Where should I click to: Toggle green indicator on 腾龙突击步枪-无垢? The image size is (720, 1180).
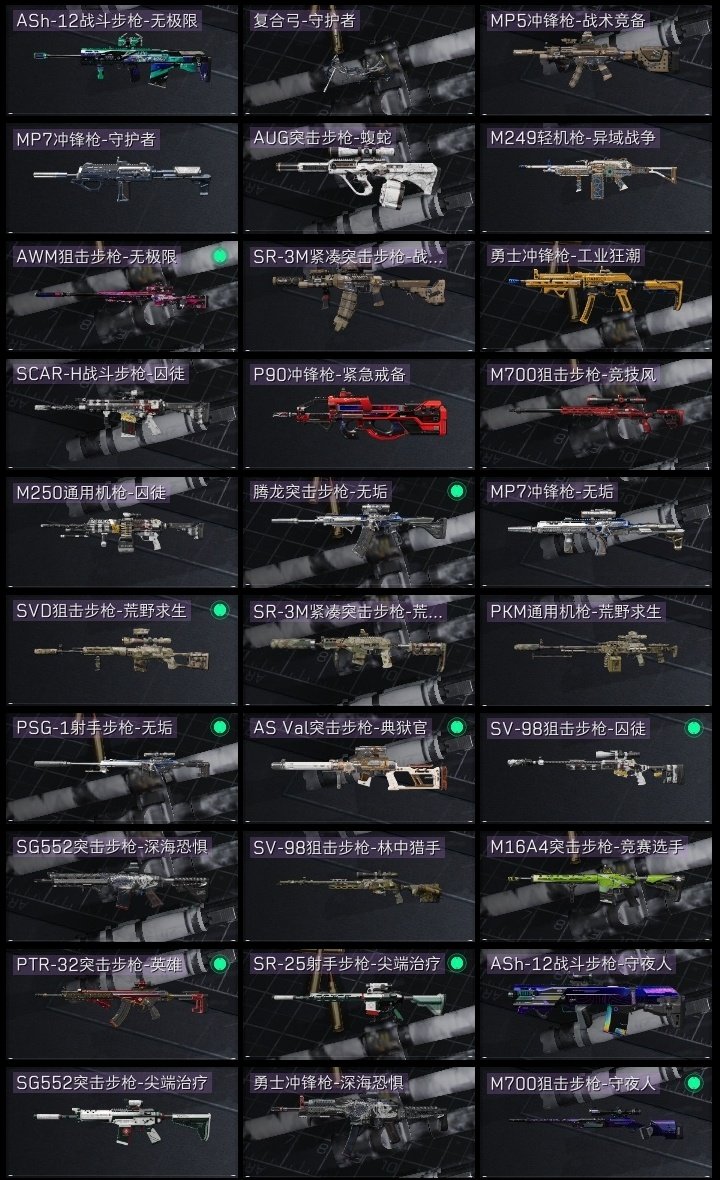(456, 491)
